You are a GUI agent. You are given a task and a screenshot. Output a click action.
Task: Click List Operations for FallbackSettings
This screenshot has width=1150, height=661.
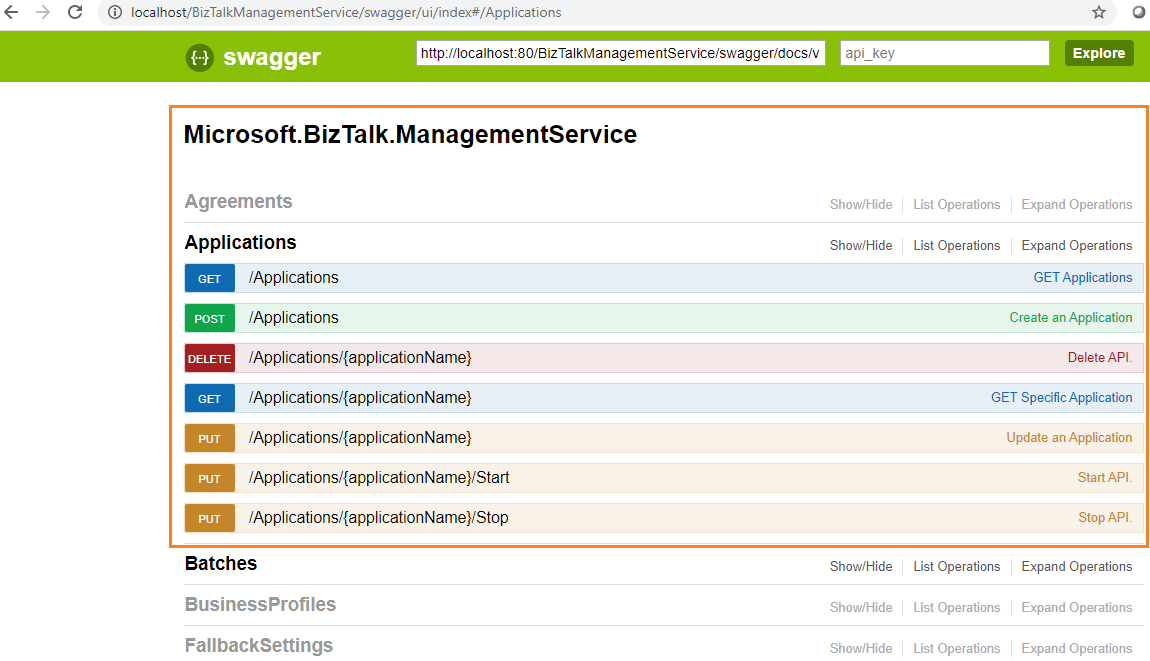pos(956,649)
